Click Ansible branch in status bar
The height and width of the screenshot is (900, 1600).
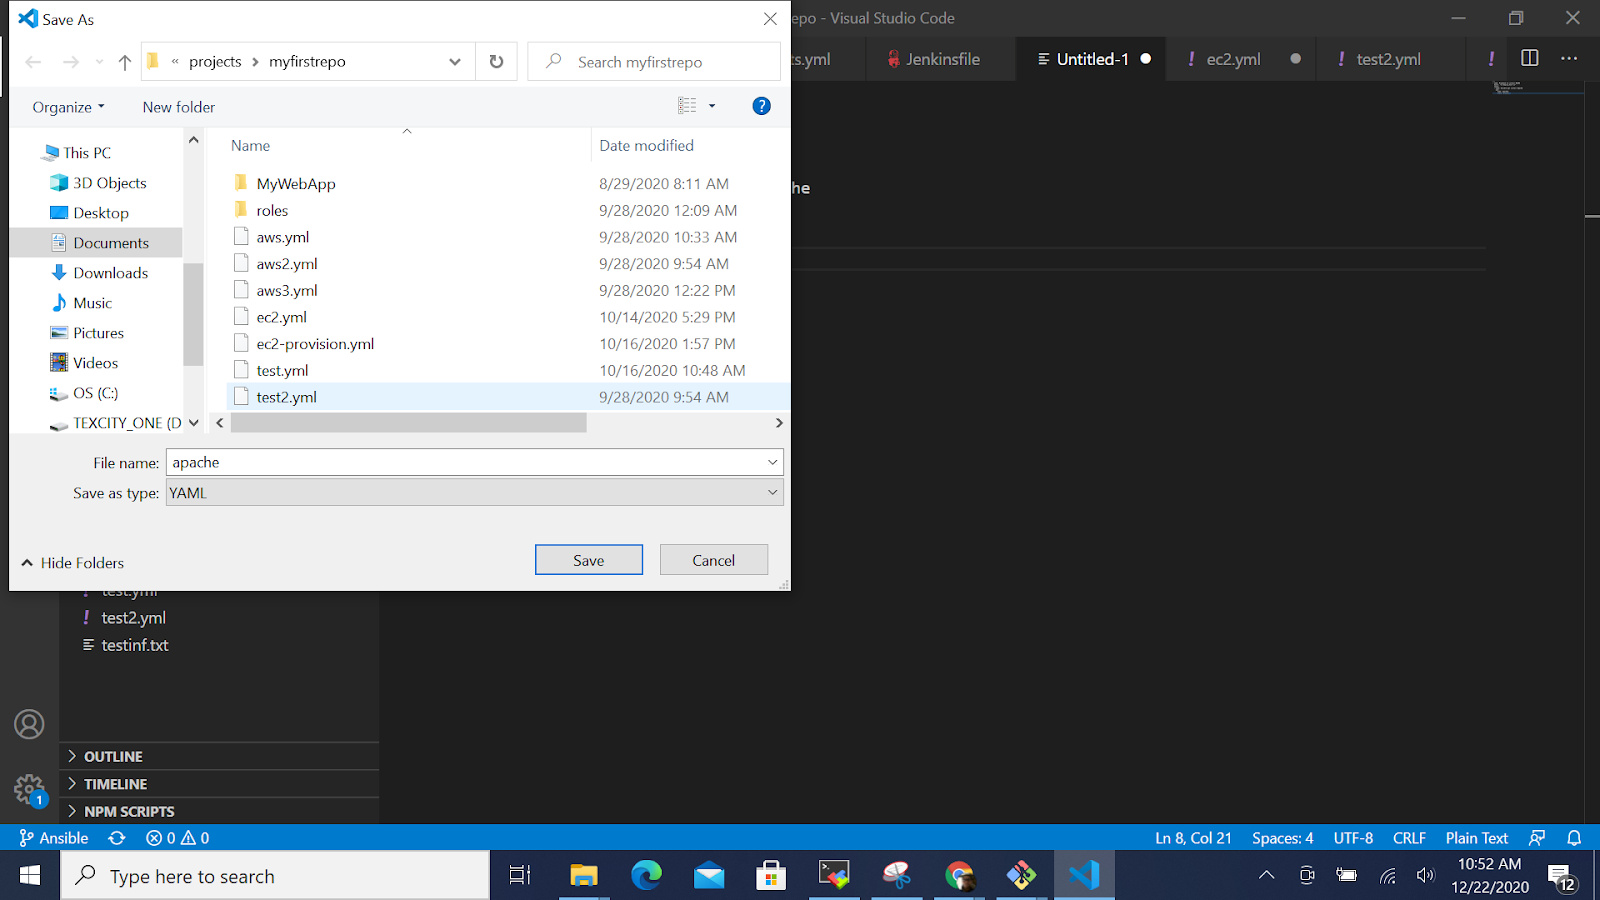54,838
